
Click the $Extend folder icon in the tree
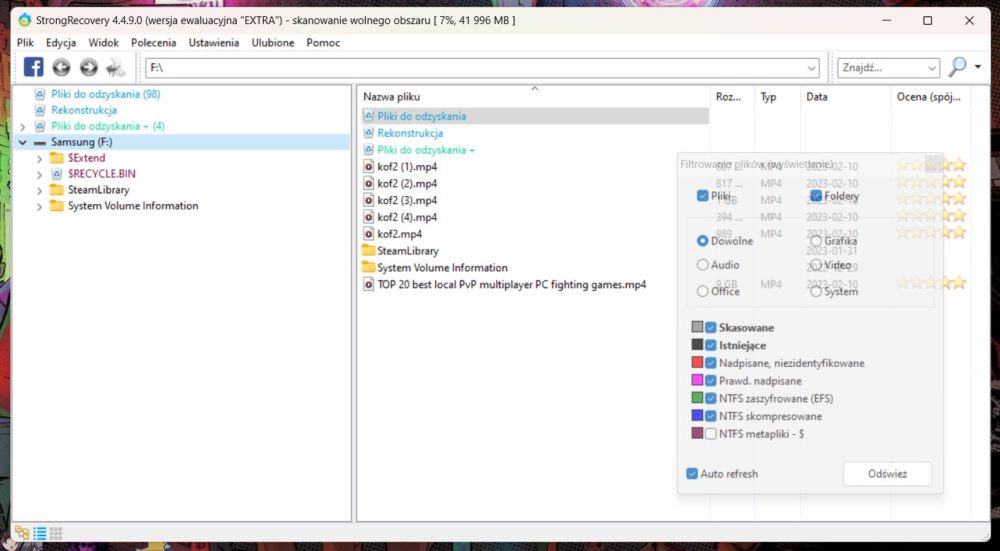tap(57, 158)
